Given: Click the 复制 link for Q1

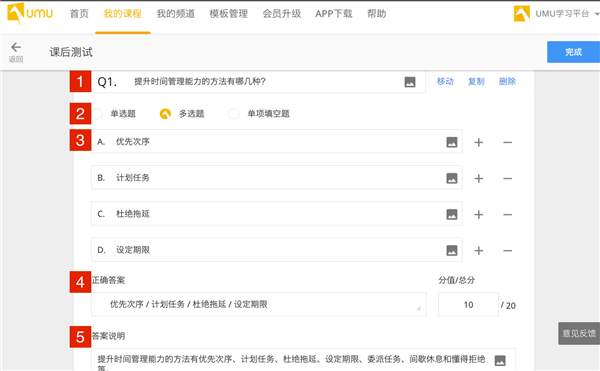Looking at the screenshot, I should [476, 81].
